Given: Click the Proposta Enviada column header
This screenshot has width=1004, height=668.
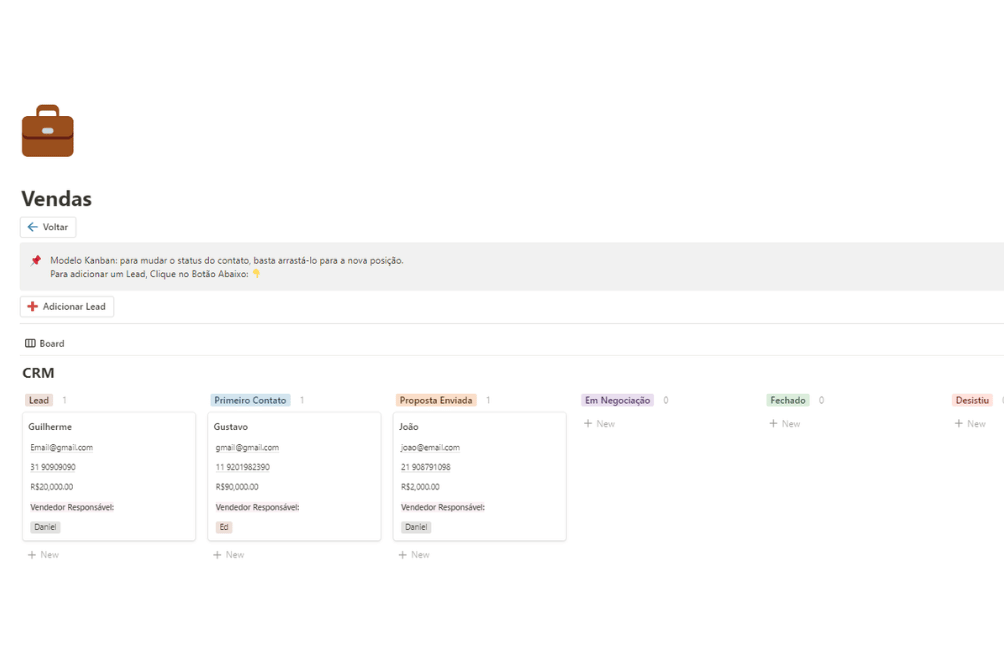Looking at the screenshot, I should tap(436, 400).
